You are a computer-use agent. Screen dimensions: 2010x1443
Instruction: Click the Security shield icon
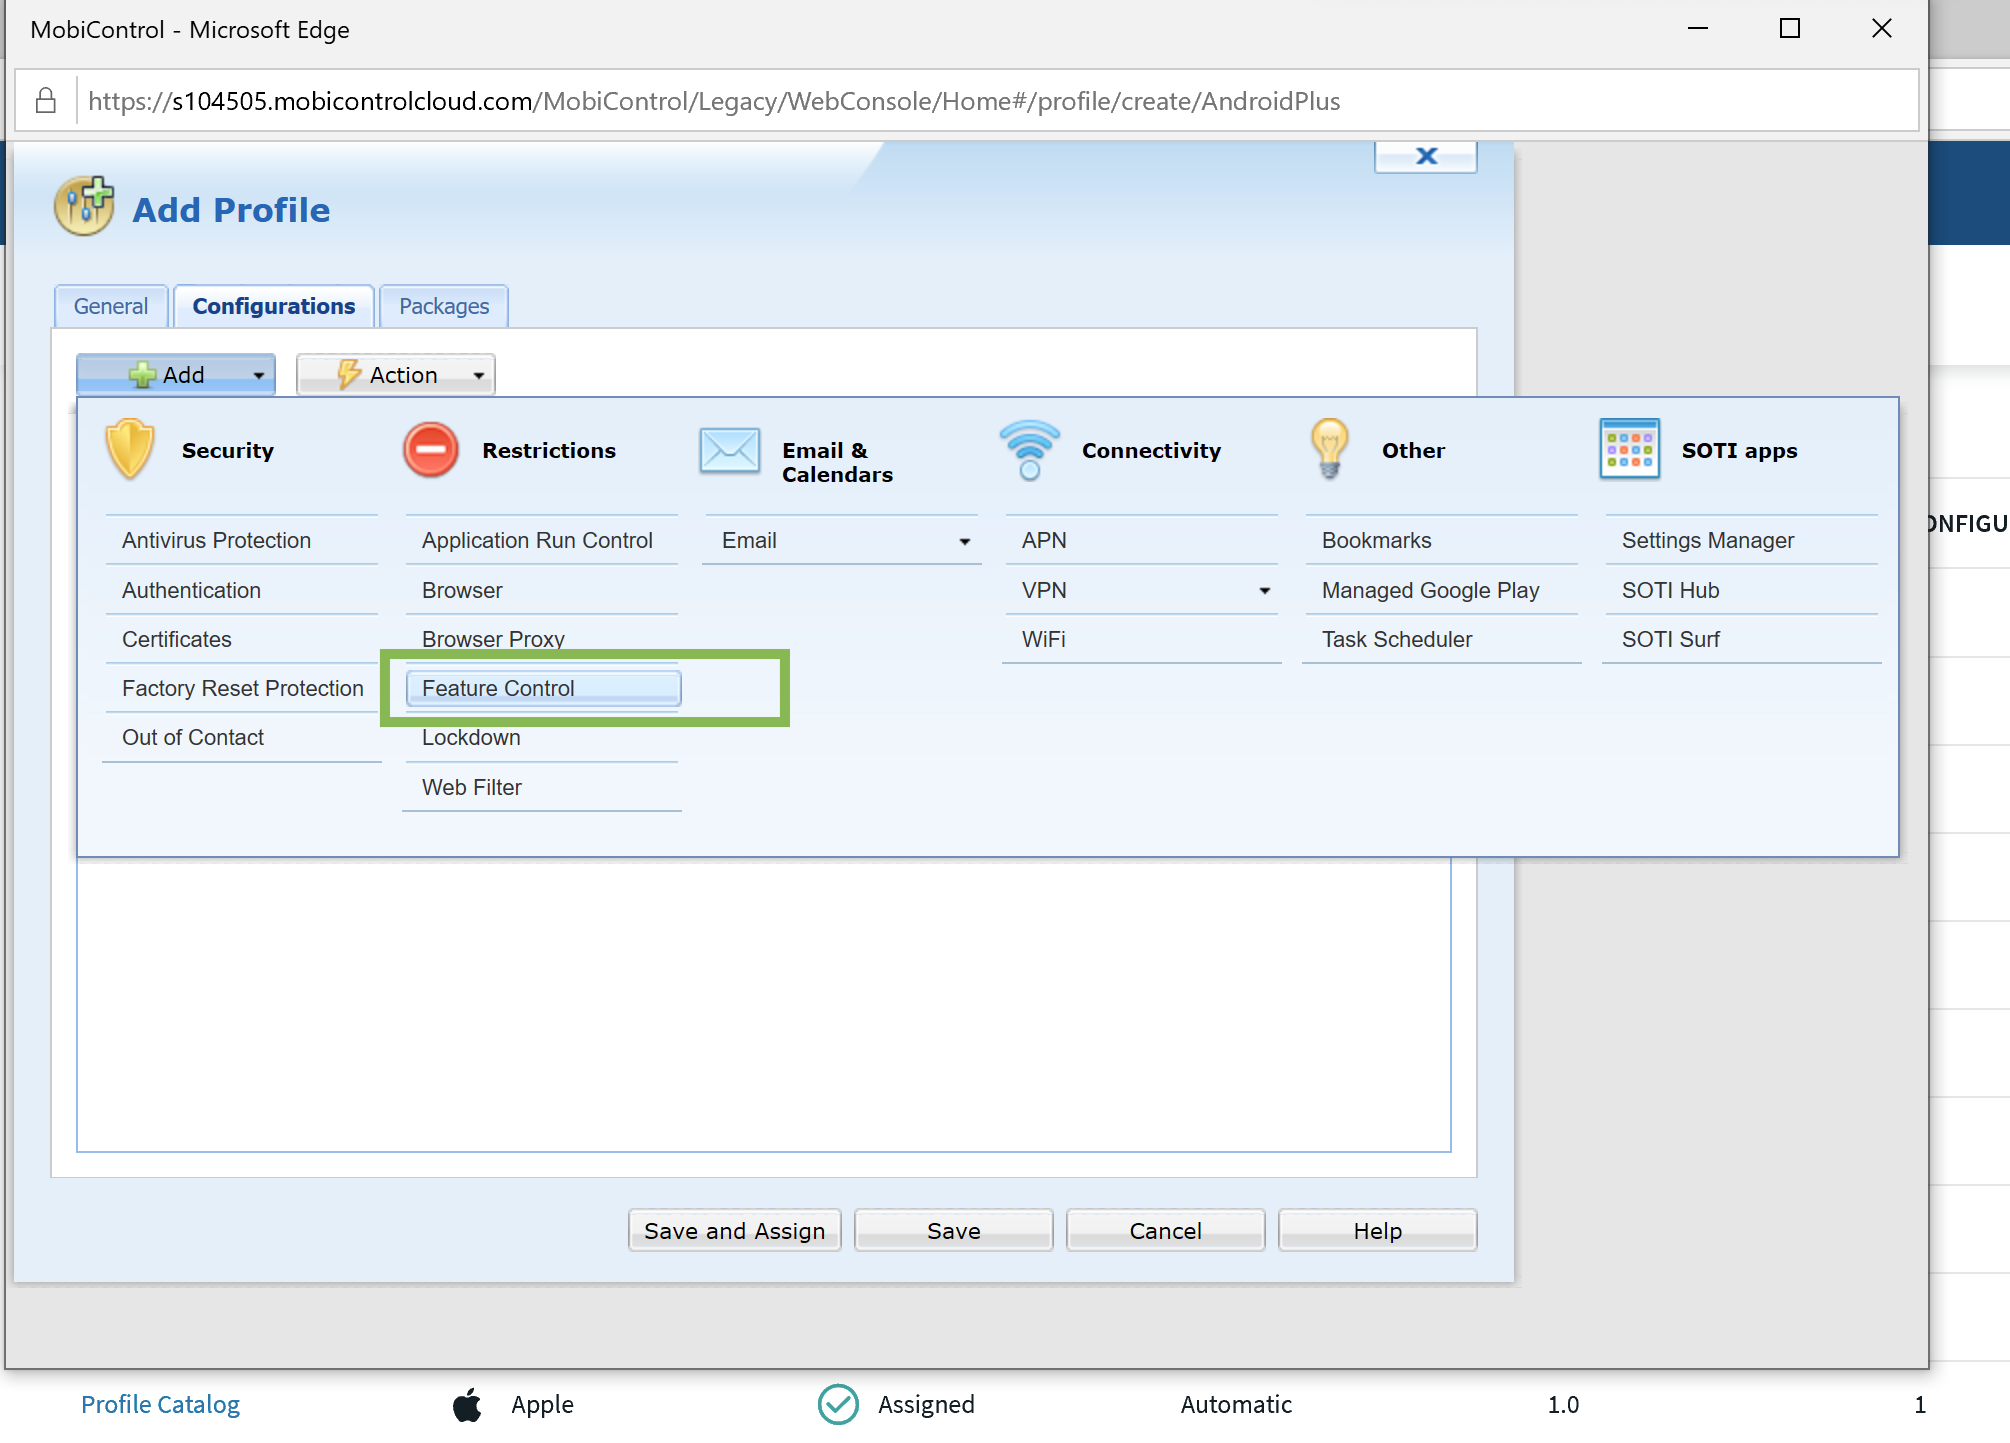click(130, 450)
